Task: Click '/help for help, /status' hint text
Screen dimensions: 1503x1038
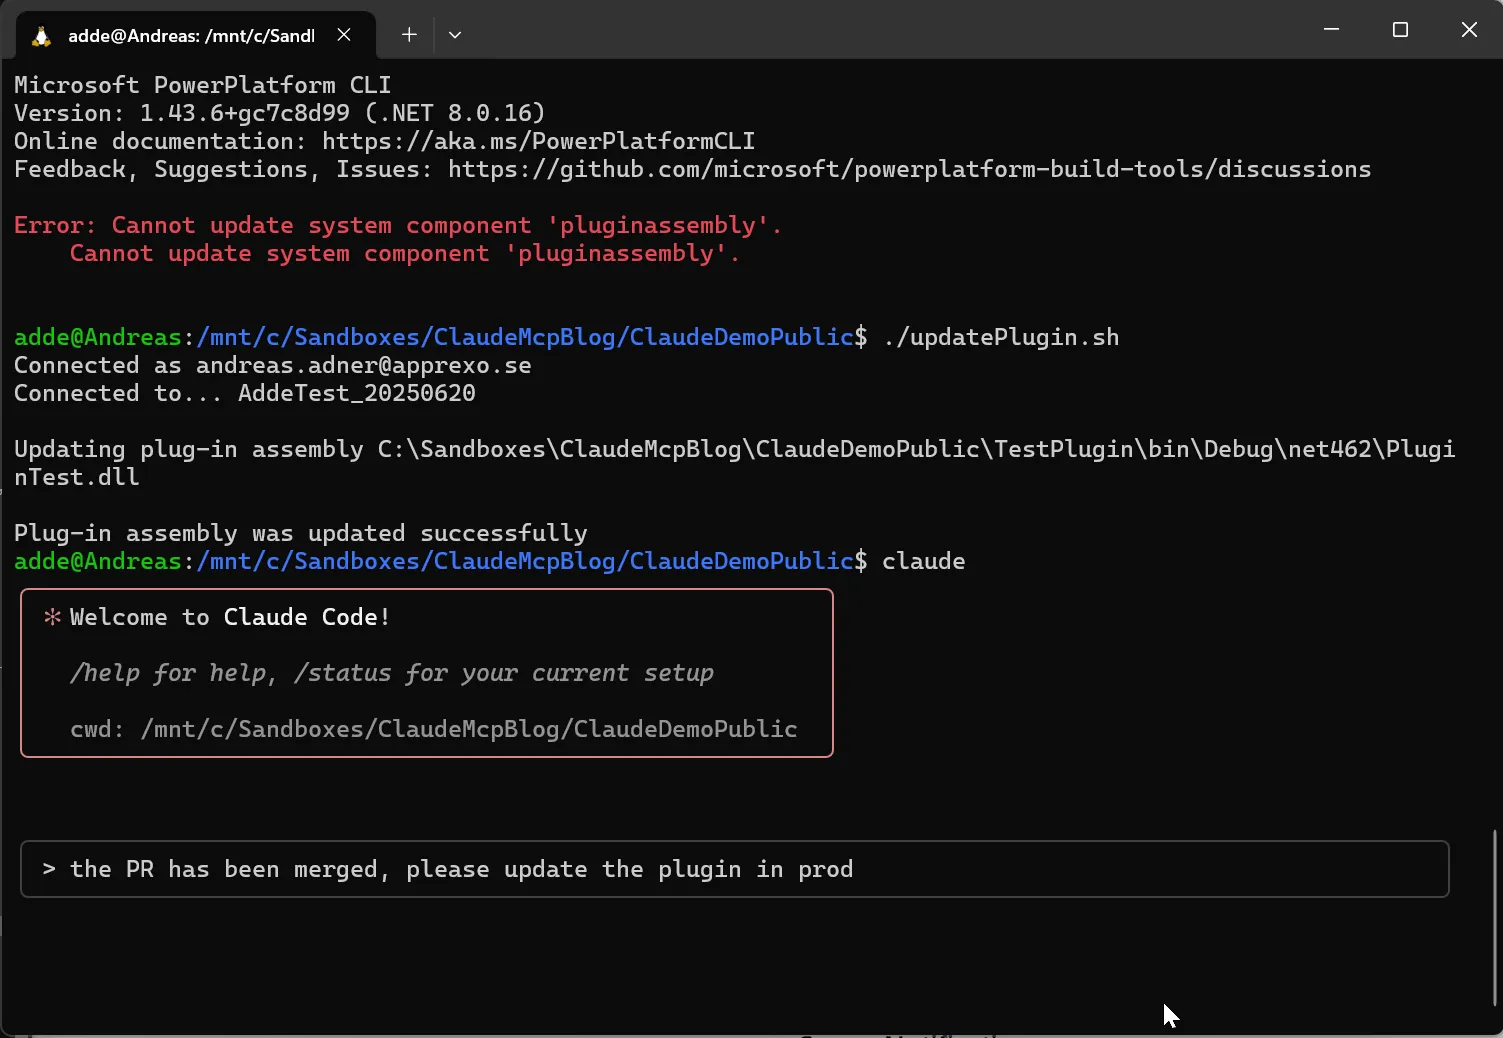Action: 392,673
